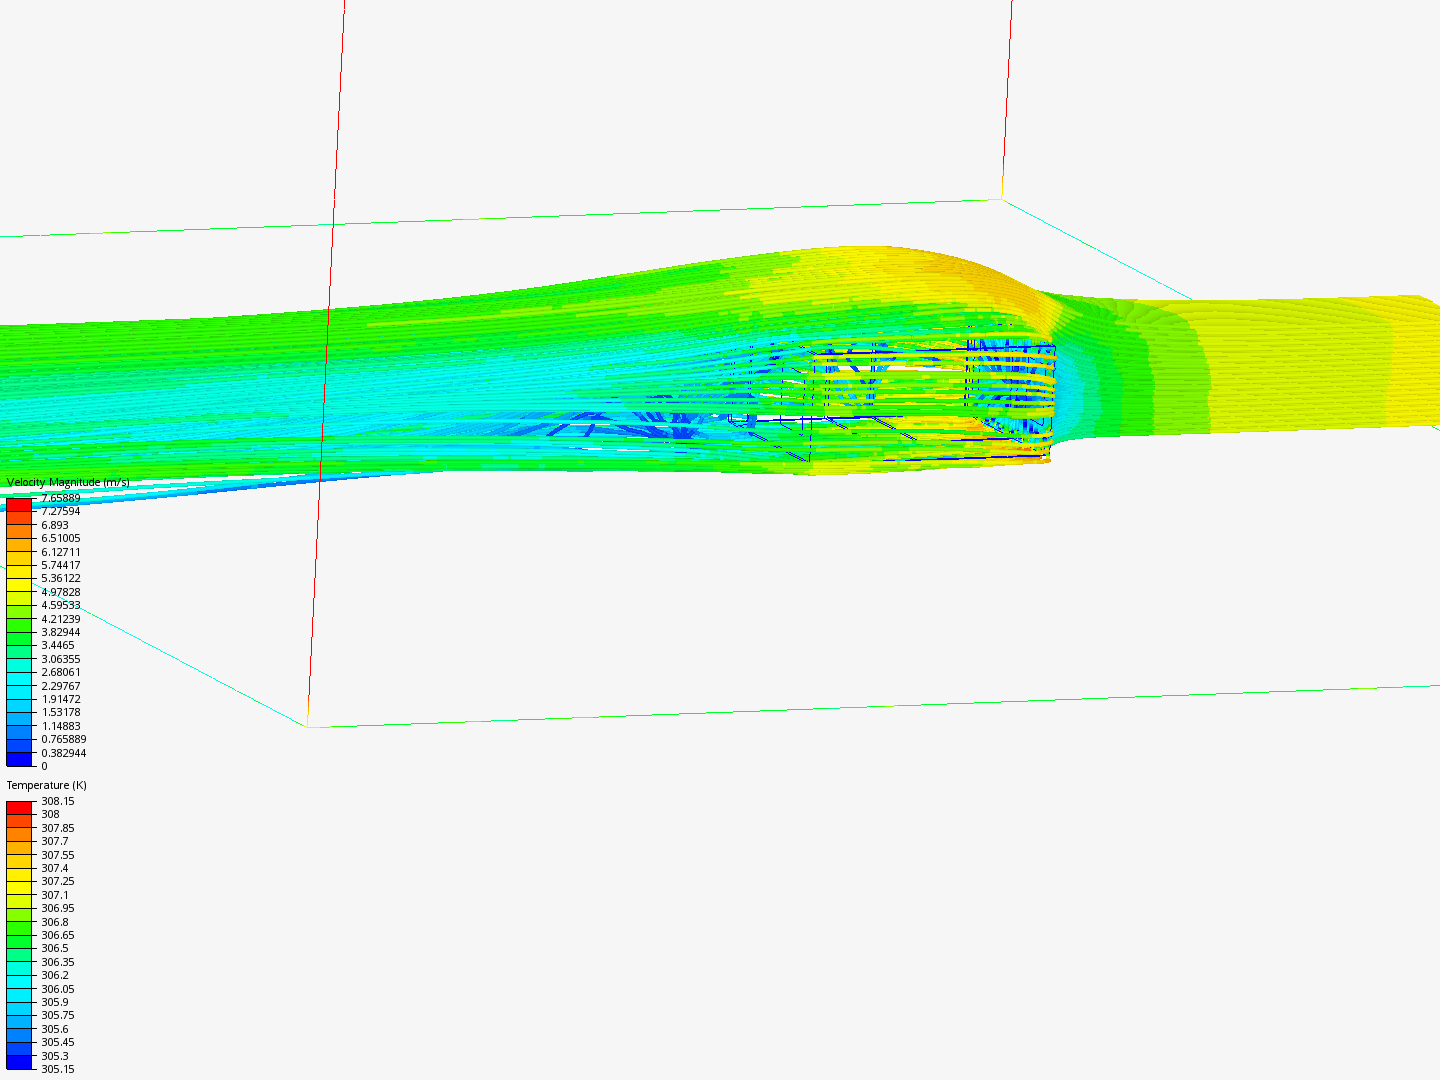Viewport: 1440px width, 1080px height.
Task: Click the Velocity Magnitude (m/s) legend title
Action: point(68,483)
